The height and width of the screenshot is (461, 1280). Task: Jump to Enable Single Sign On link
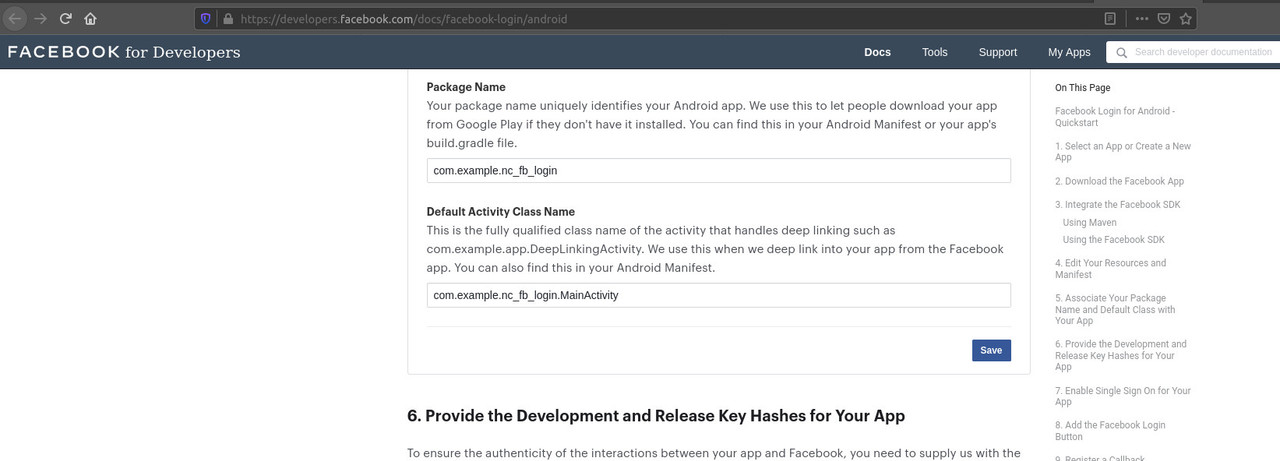(1123, 396)
